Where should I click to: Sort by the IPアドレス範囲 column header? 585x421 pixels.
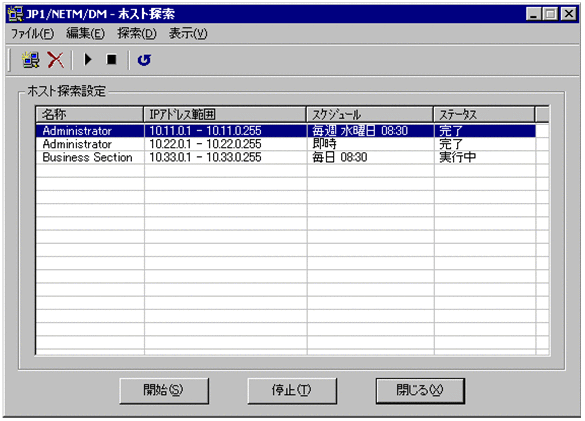coord(225,114)
